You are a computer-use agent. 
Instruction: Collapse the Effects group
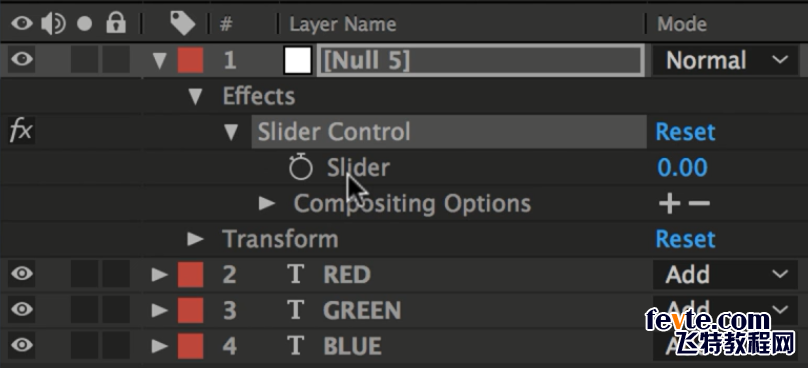[x=195, y=96]
